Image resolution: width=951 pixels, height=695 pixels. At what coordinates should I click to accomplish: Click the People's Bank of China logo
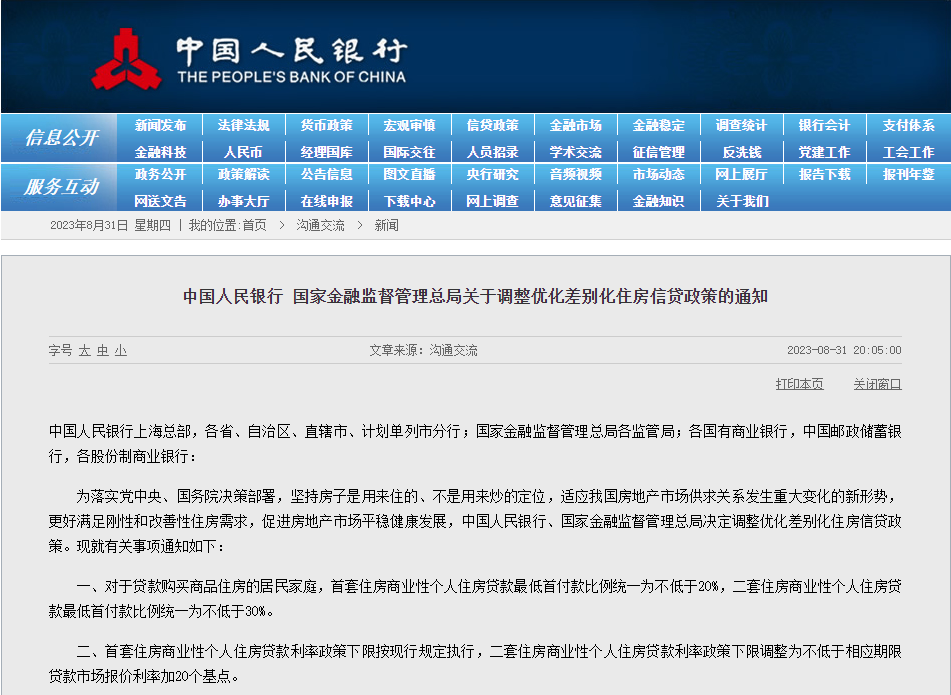click(x=249, y=59)
